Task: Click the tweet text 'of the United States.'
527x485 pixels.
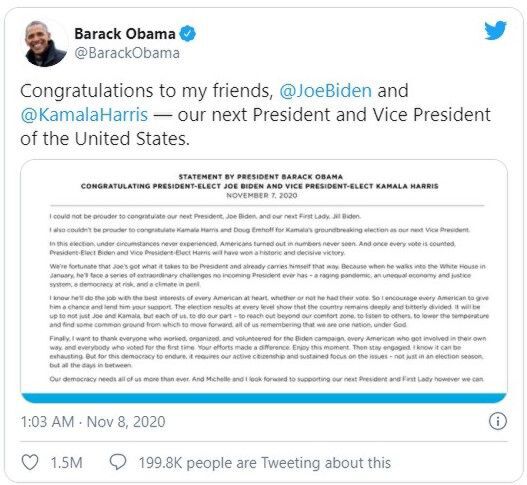Action: click(105, 138)
